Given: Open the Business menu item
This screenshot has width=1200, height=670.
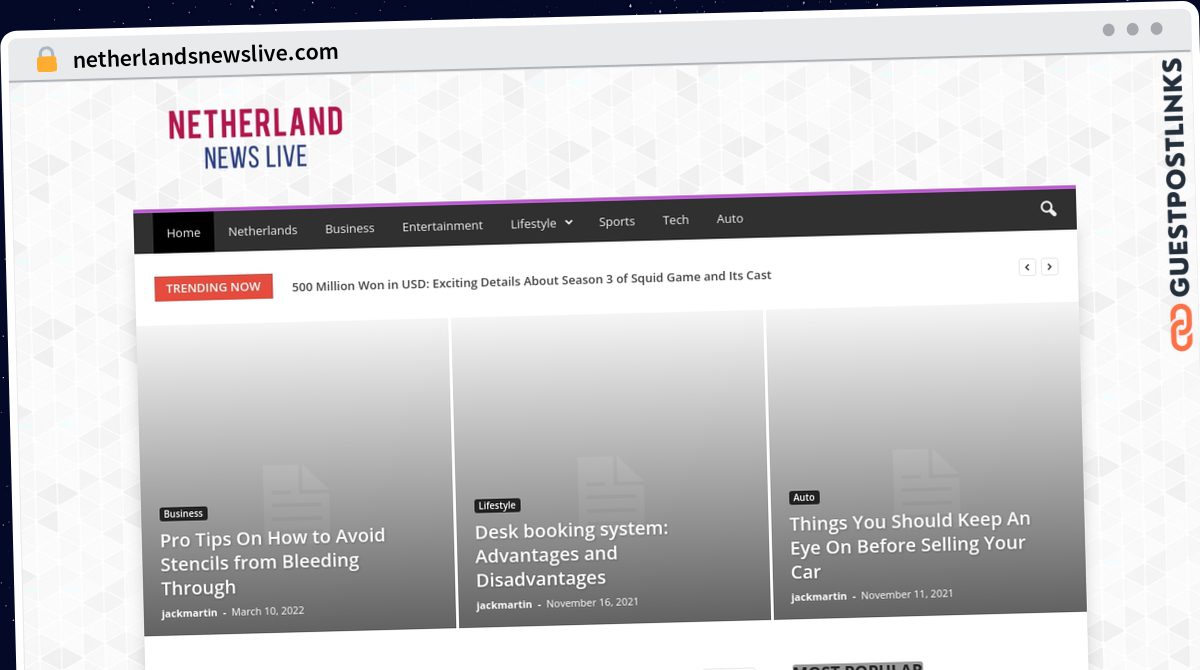Looking at the screenshot, I should coord(350,229).
